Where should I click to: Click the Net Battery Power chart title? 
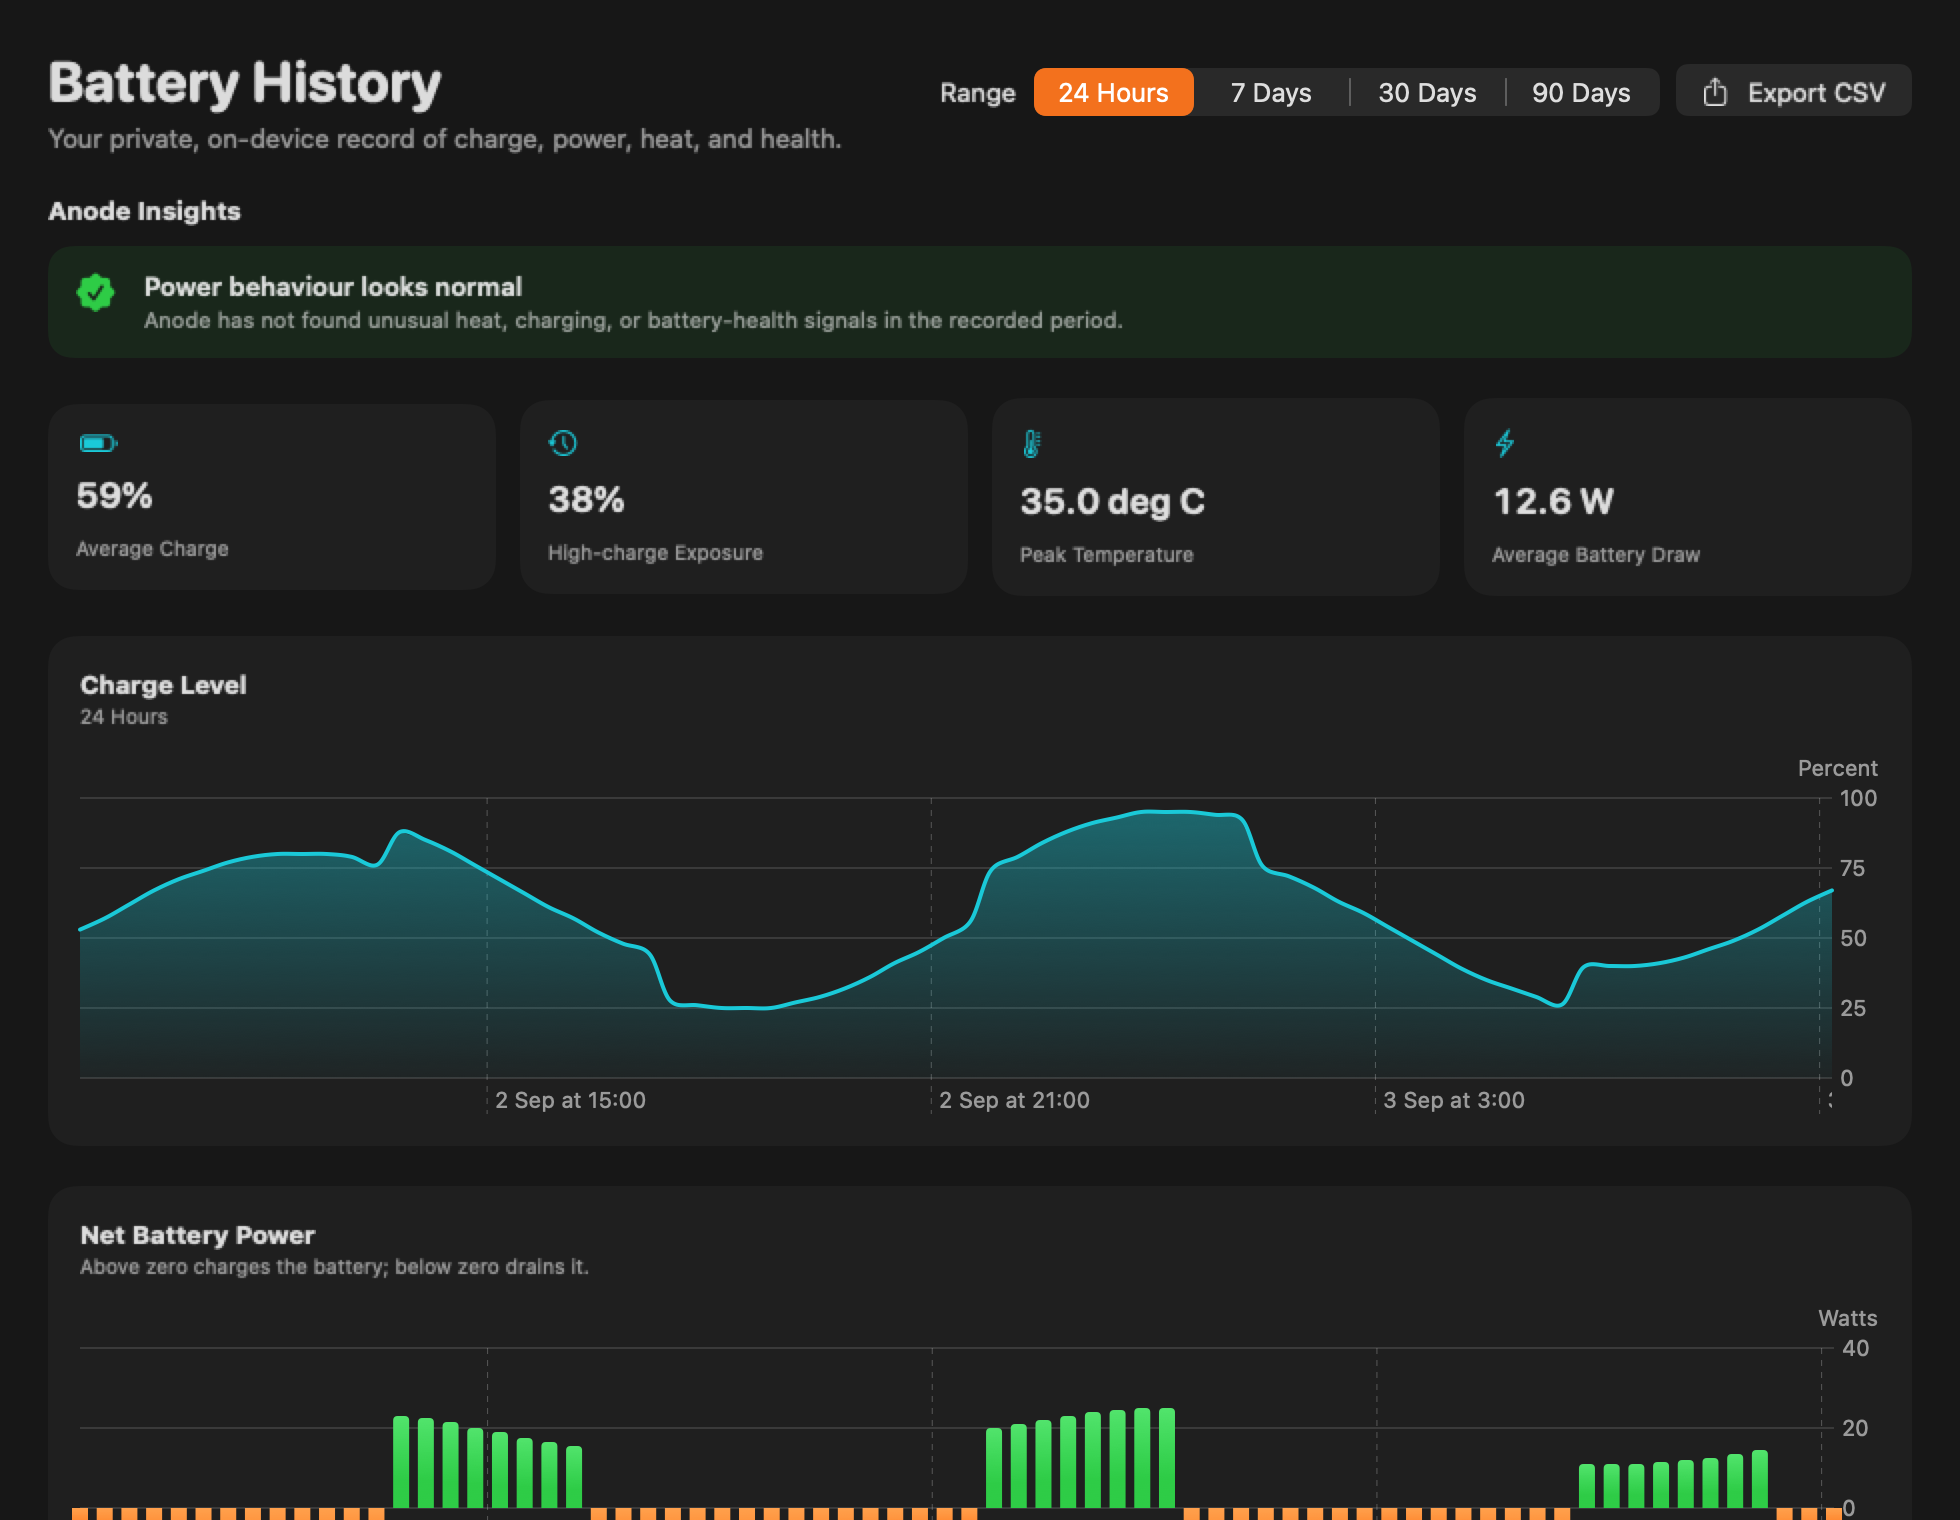pyautogui.click(x=197, y=1235)
